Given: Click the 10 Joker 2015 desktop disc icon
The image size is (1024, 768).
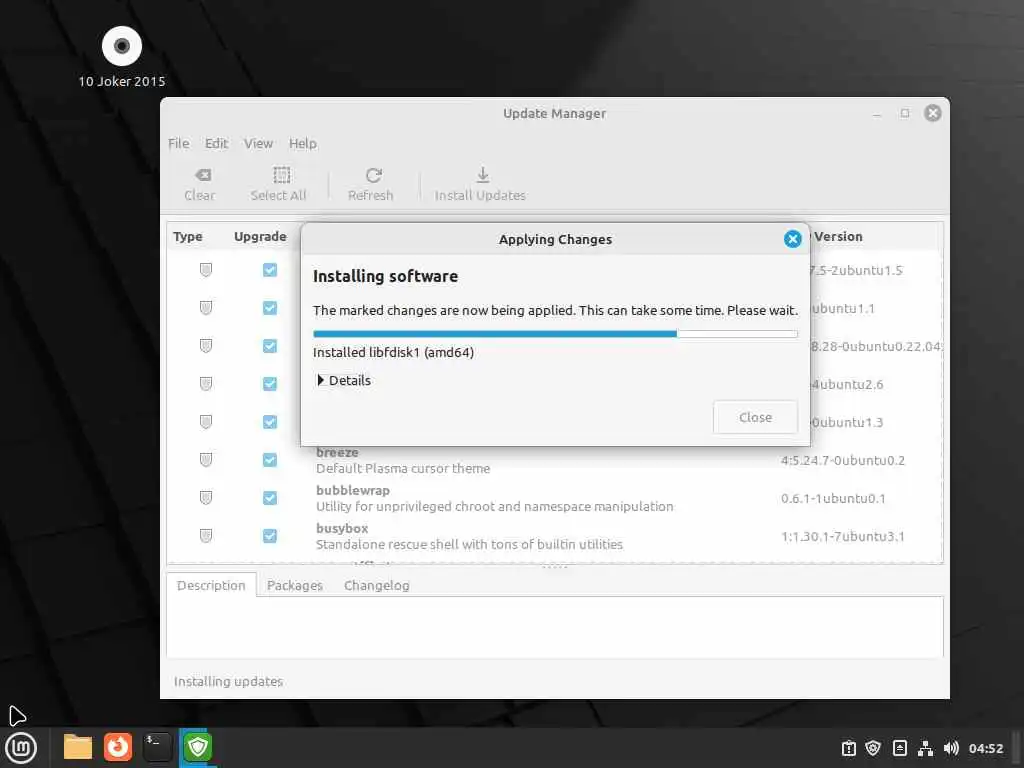Looking at the screenshot, I should 121,46.
